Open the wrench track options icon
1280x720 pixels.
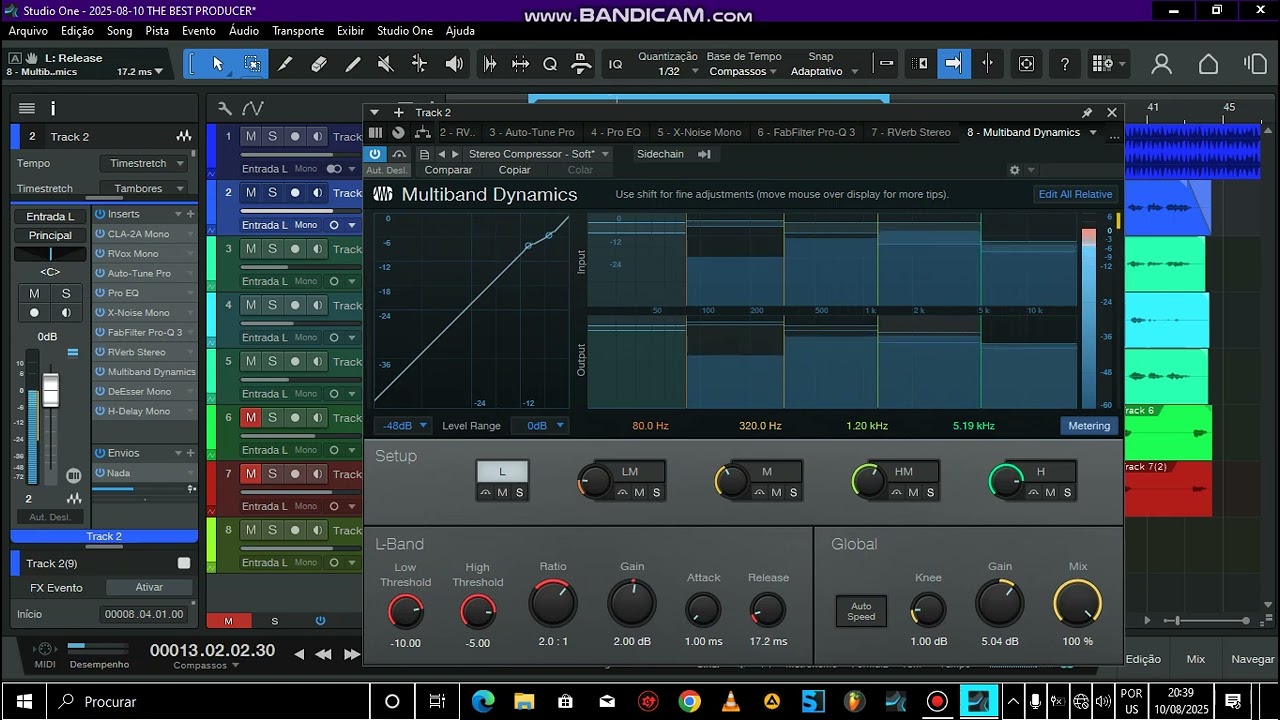pyautogui.click(x=225, y=108)
